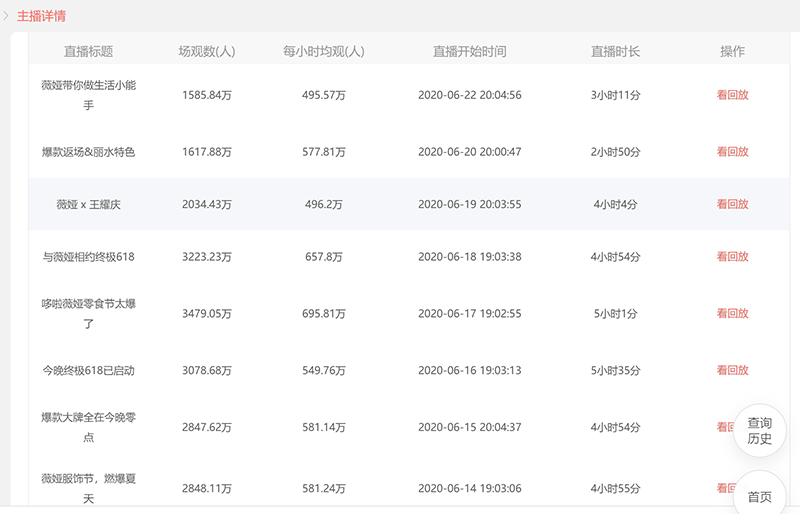Click the 主播详情 section title
This screenshot has height=514, width=800.
(41, 16)
